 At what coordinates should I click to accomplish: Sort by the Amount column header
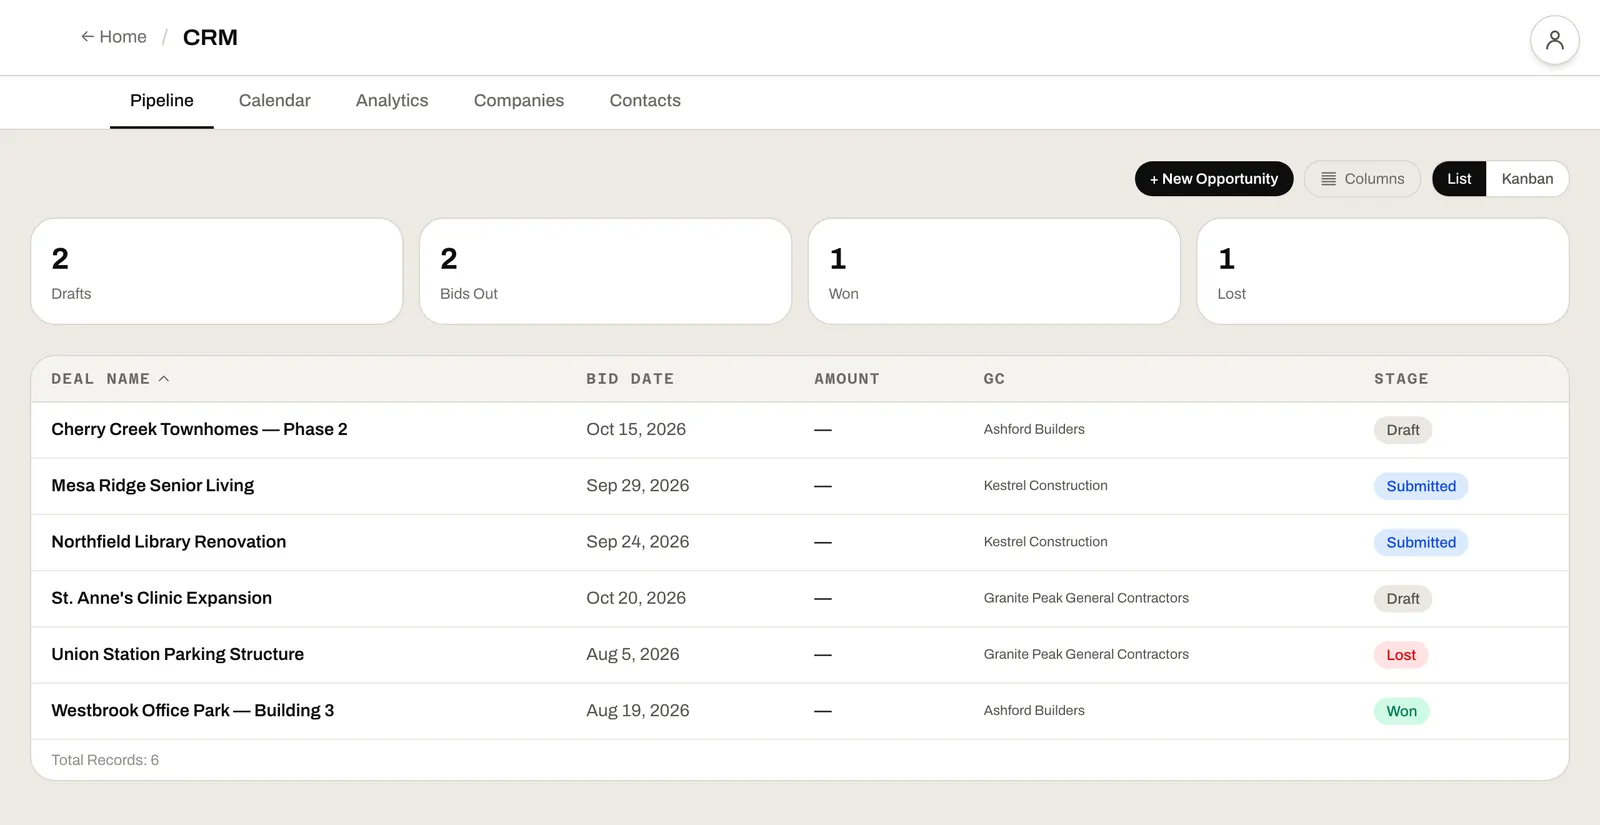(x=847, y=379)
